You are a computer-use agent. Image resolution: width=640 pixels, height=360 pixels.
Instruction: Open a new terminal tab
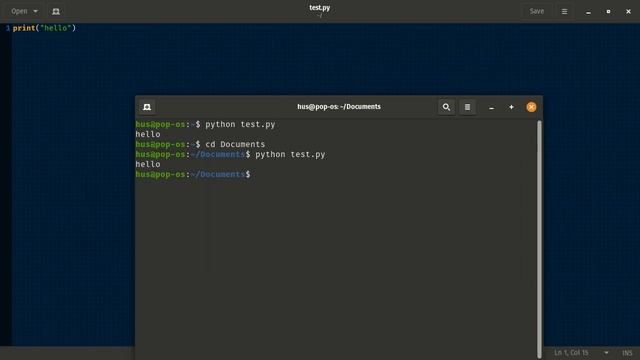click(147, 107)
